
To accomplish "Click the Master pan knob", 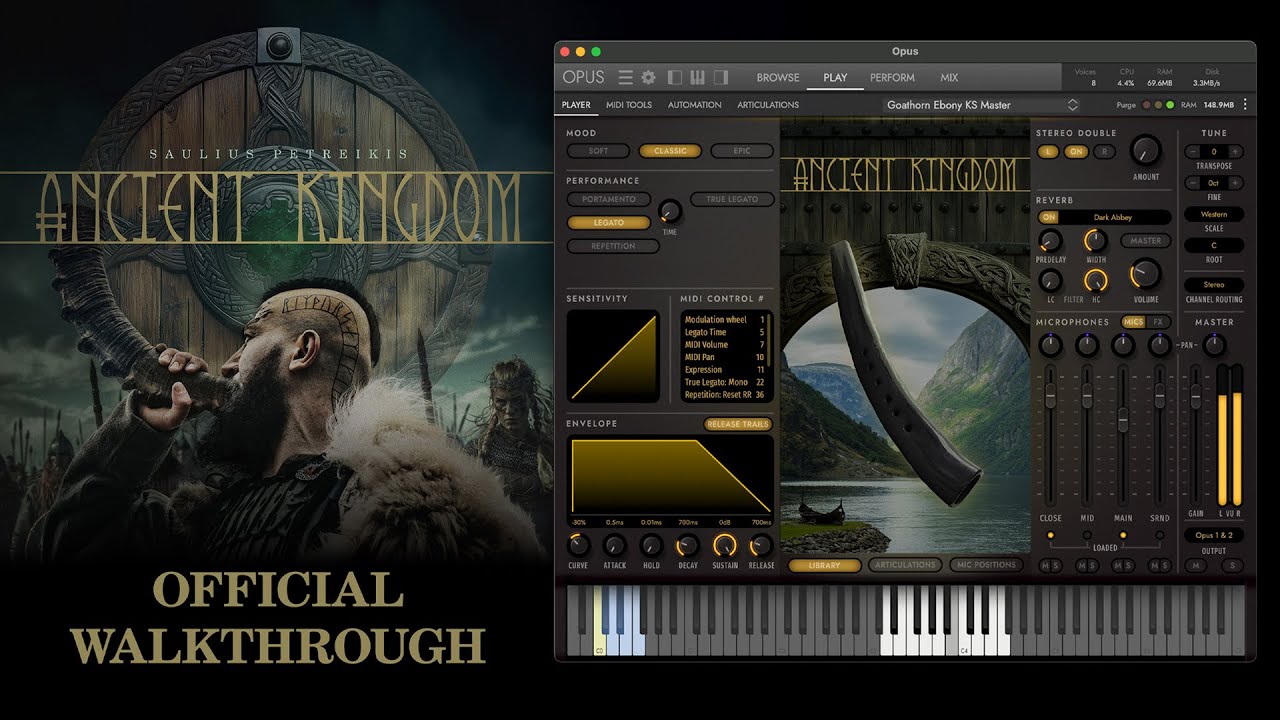I will point(1214,346).
